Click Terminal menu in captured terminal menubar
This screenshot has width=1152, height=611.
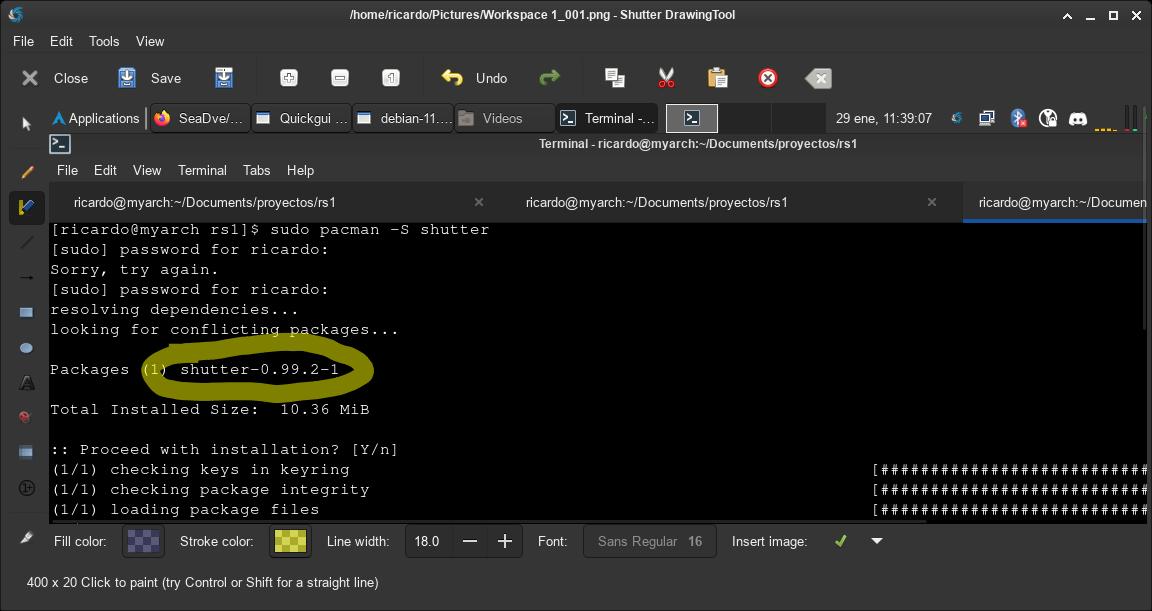point(202,170)
